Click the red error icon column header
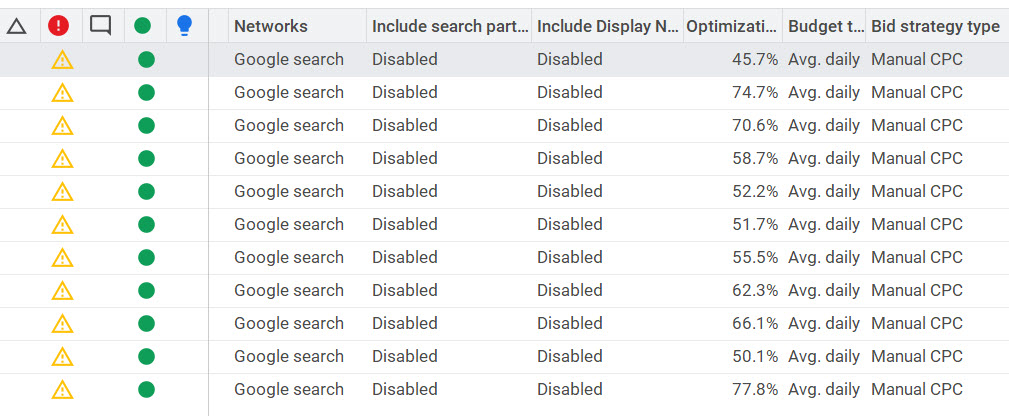 coord(59,26)
